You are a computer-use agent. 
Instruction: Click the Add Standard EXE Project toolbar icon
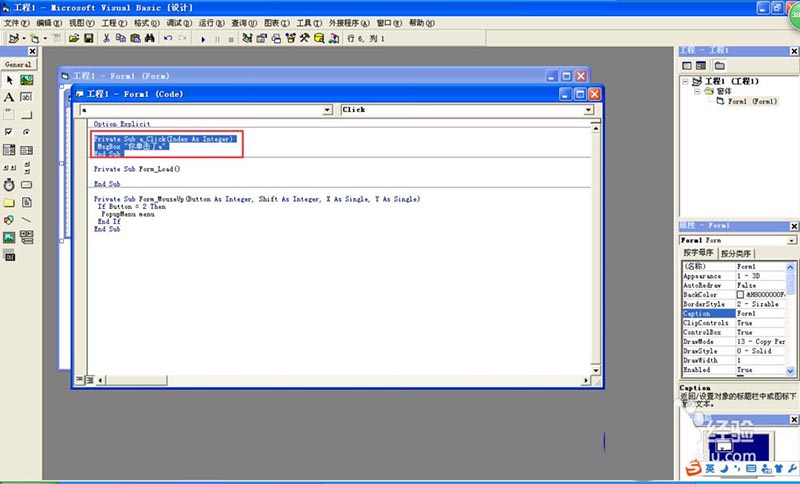tap(14, 38)
